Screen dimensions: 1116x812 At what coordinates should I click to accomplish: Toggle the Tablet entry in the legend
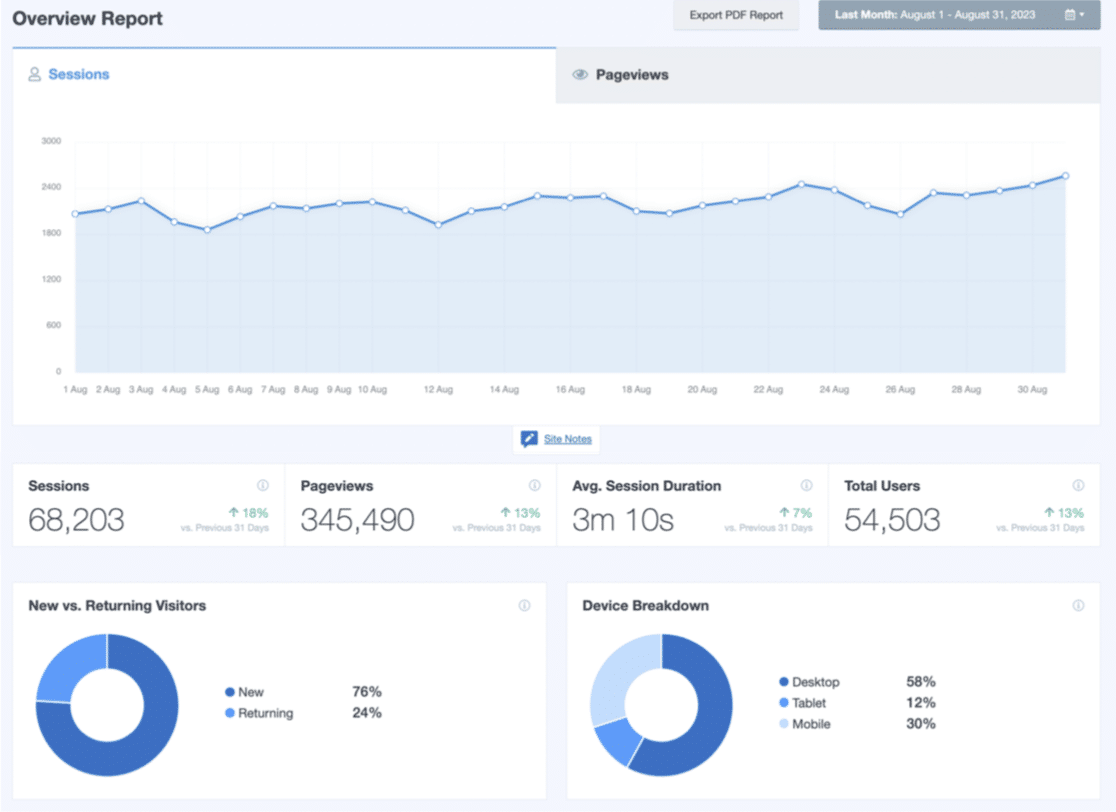click(x=809, y=703)
